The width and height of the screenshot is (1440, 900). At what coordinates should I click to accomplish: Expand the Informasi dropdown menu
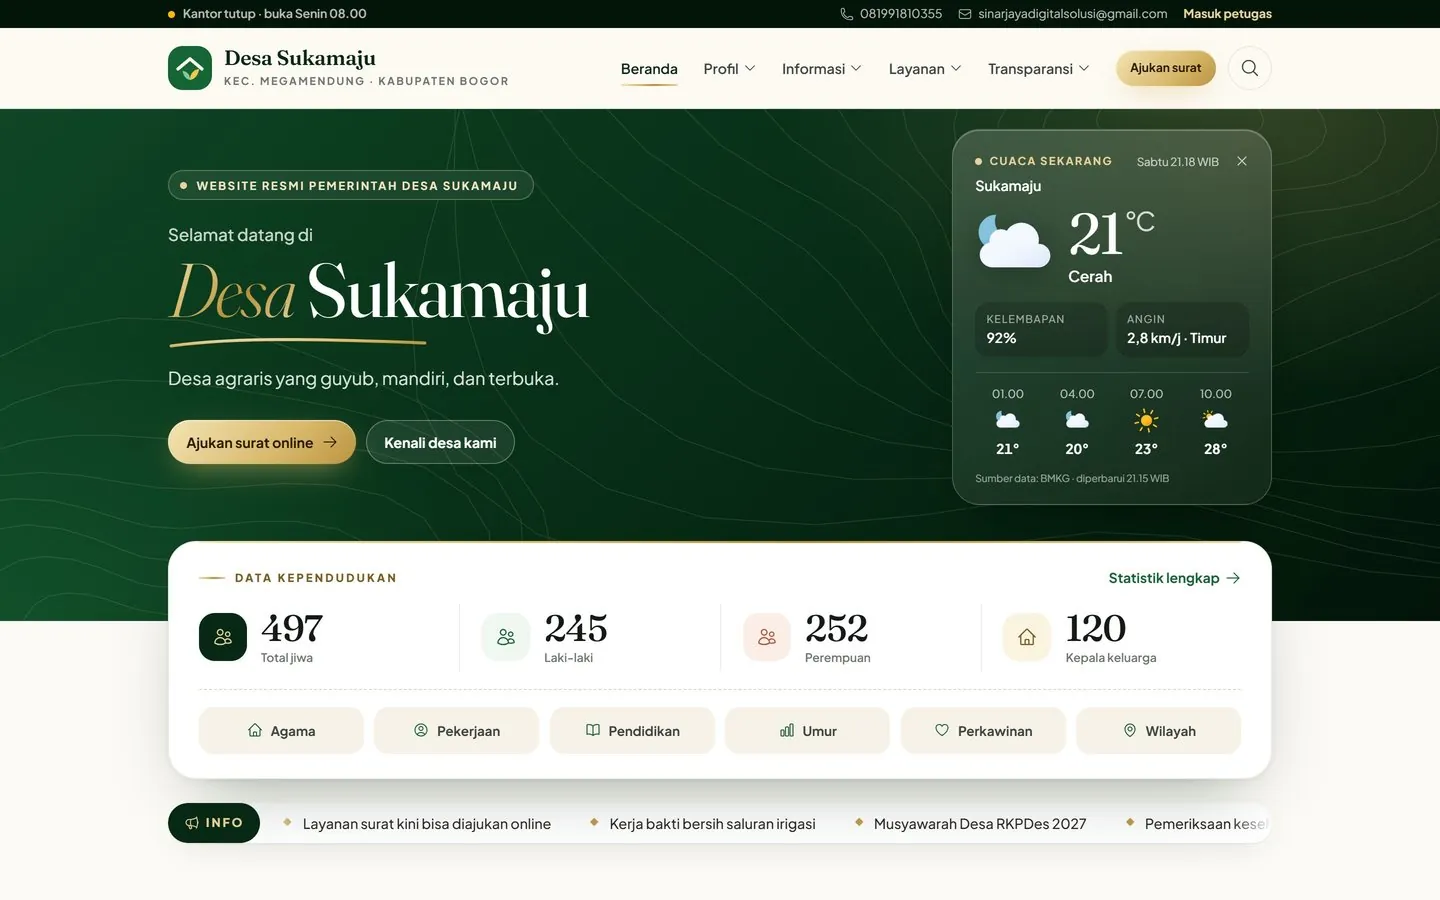tap(821, 68)
